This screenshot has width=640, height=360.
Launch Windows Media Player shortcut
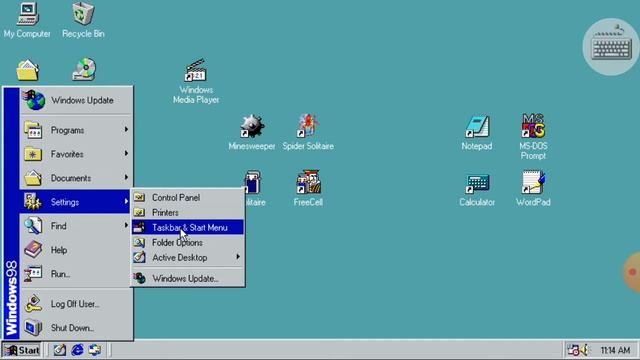[x=196, y=81]
